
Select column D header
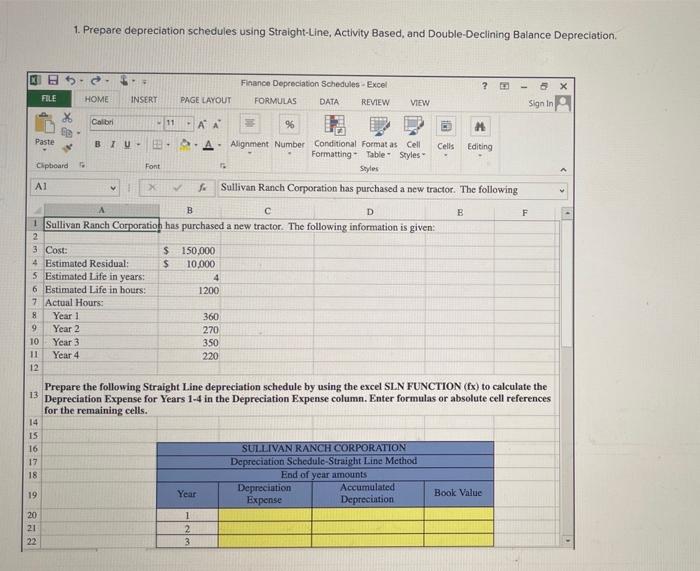click(x=370, y=212)
